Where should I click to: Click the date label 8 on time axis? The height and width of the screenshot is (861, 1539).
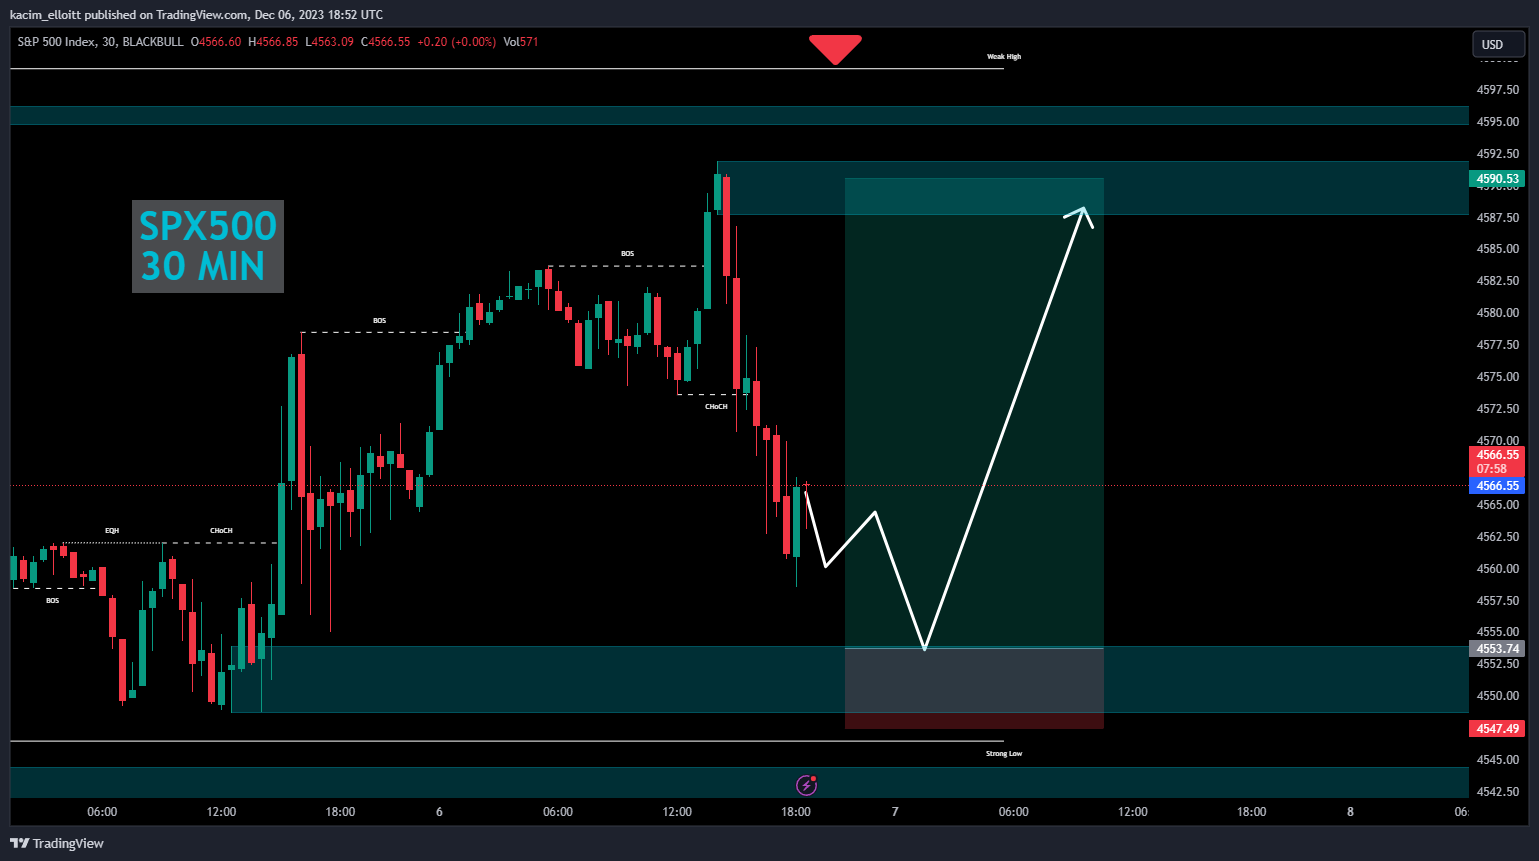(x=1350, y=812)
